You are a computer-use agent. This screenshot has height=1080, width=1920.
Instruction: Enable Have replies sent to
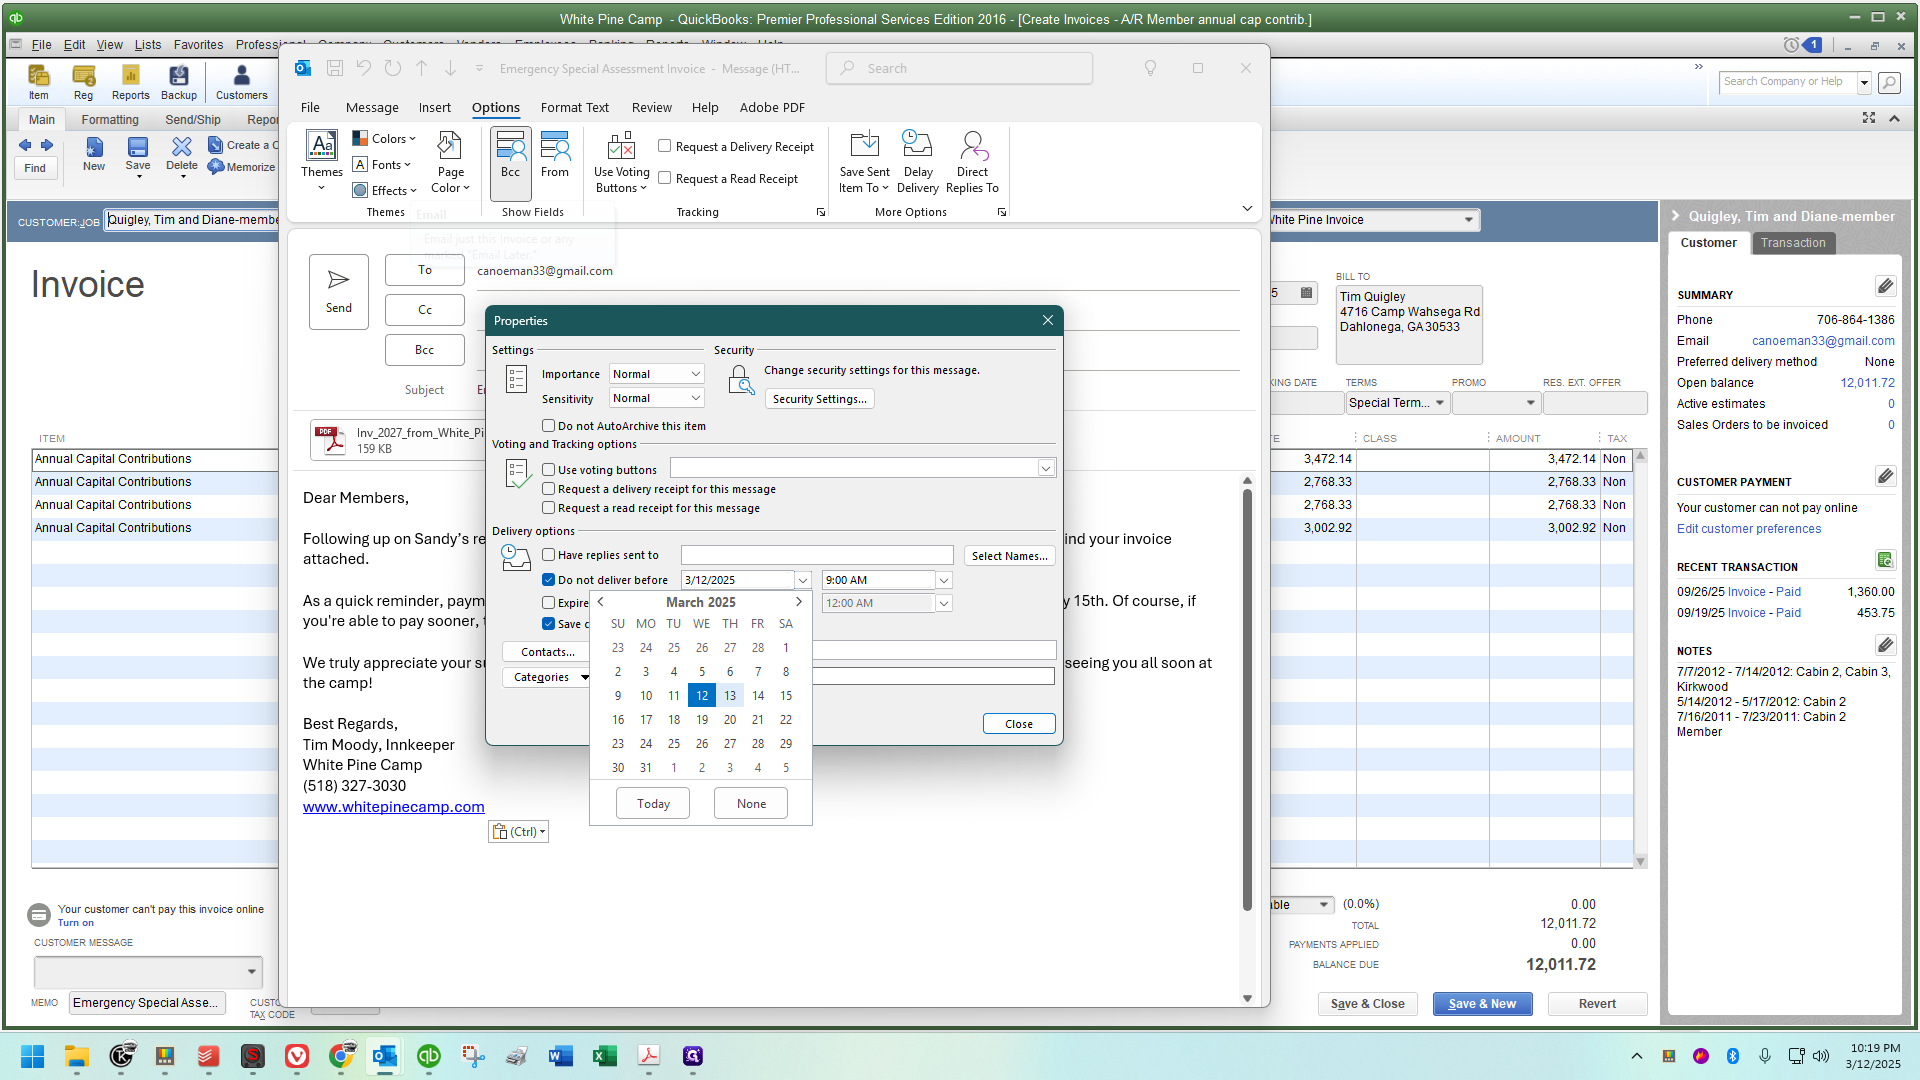[548, 555]
